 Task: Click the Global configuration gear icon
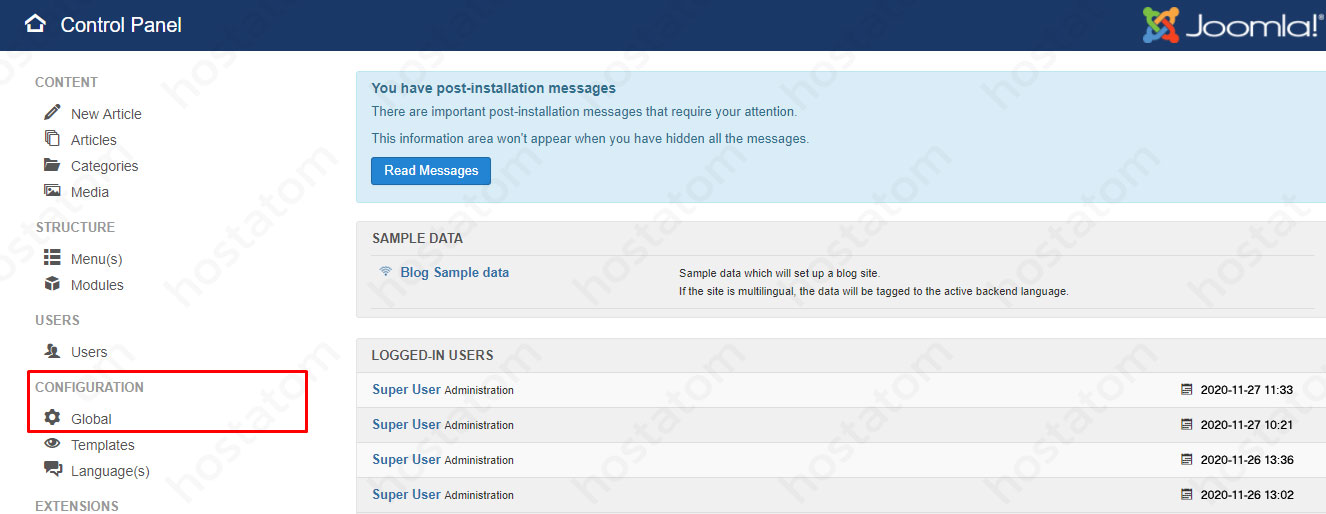[52, 418]
